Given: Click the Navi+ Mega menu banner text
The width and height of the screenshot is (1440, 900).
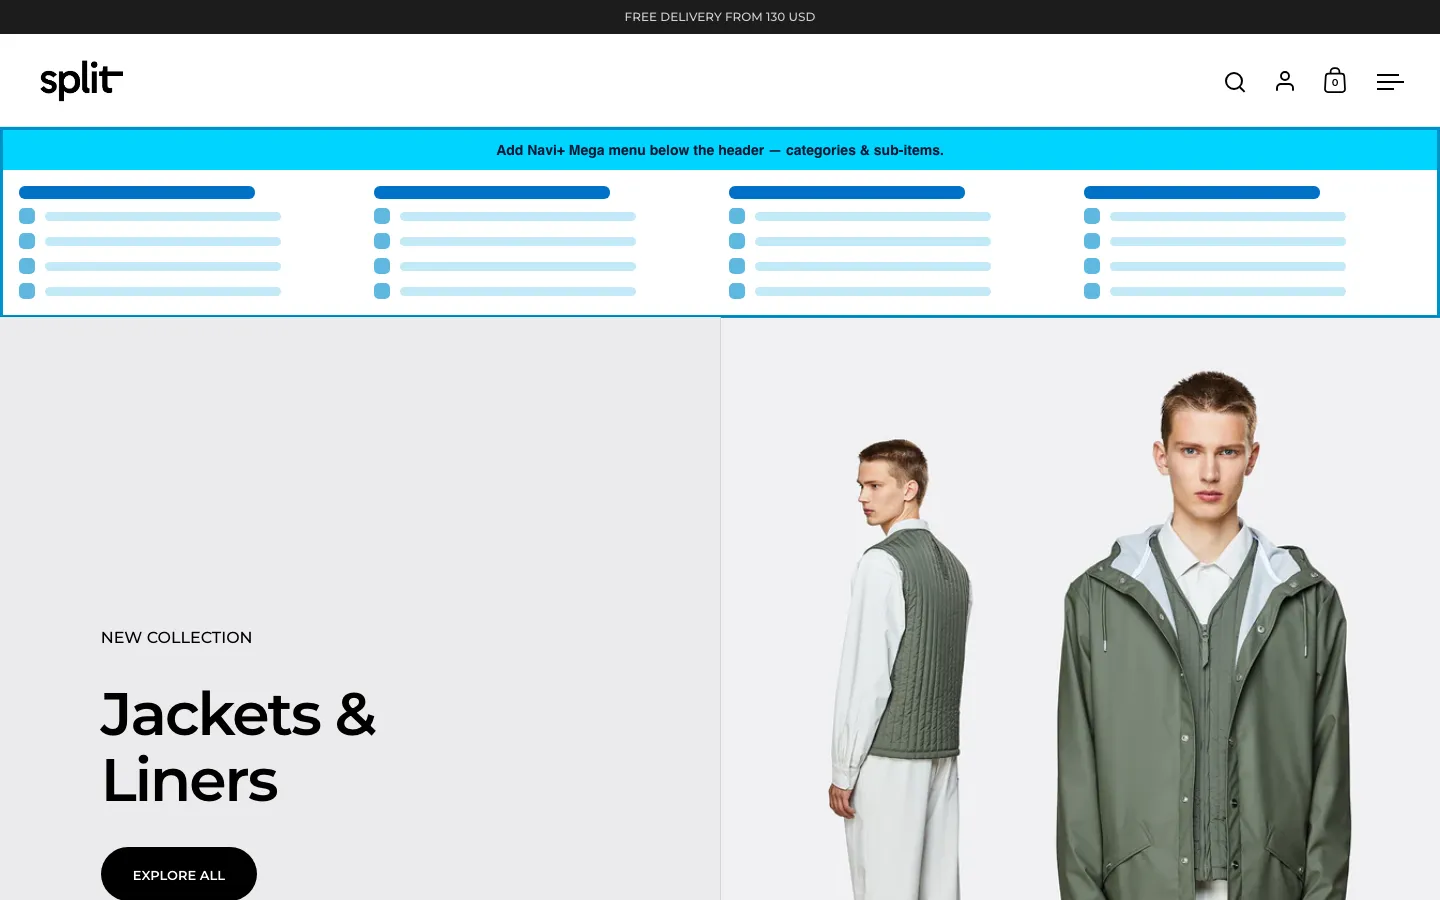Looking at the screenshot, I should (720, 150).
